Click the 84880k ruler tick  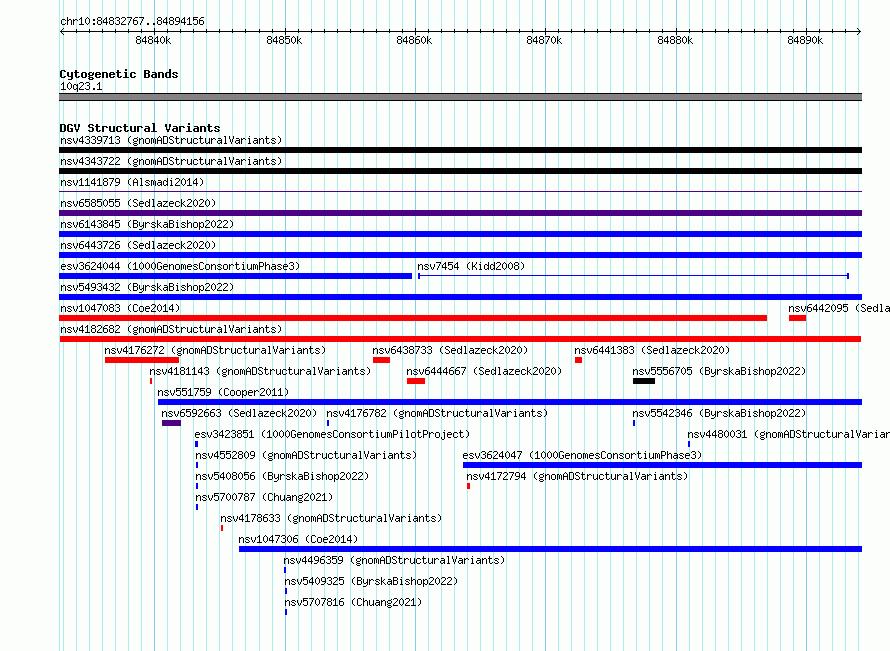pyautogui.click(x=675, y=40)
